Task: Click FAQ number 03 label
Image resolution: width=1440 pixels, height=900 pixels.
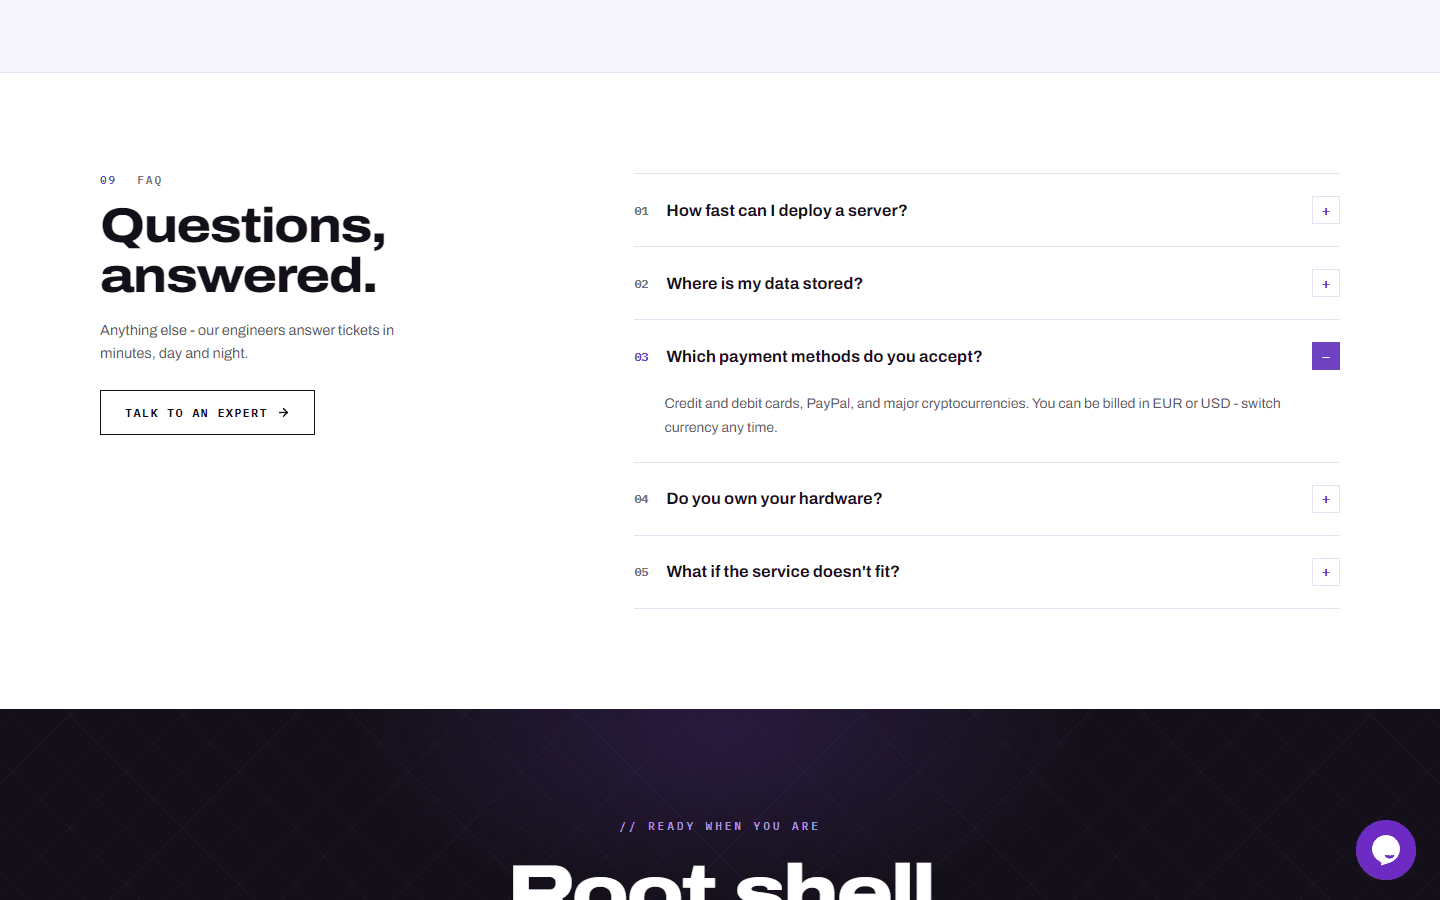Action: (641, 357)
